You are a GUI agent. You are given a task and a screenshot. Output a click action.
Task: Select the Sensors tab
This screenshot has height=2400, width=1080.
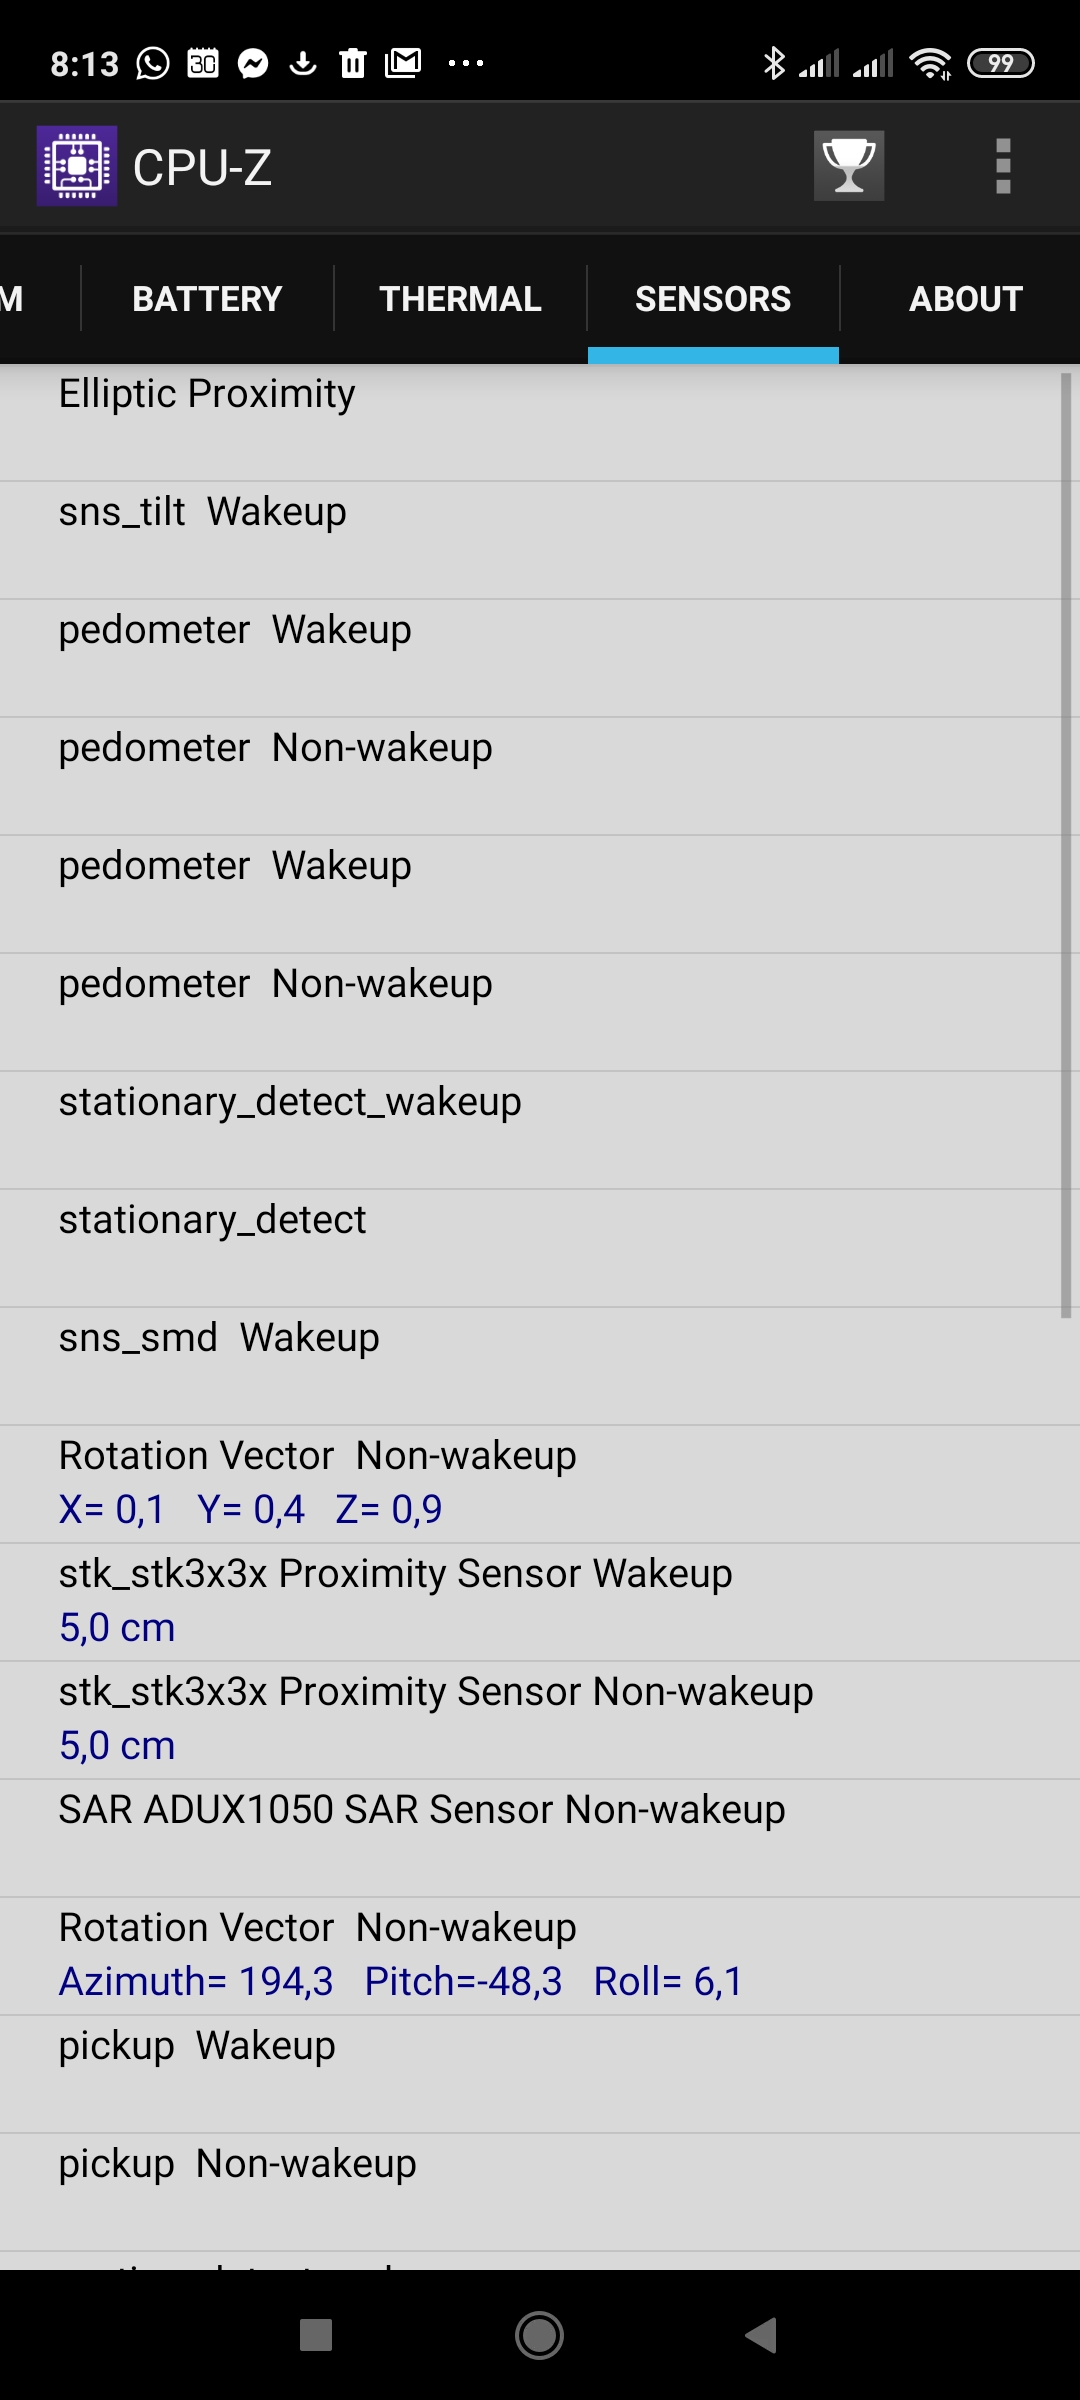coord(713,299)
